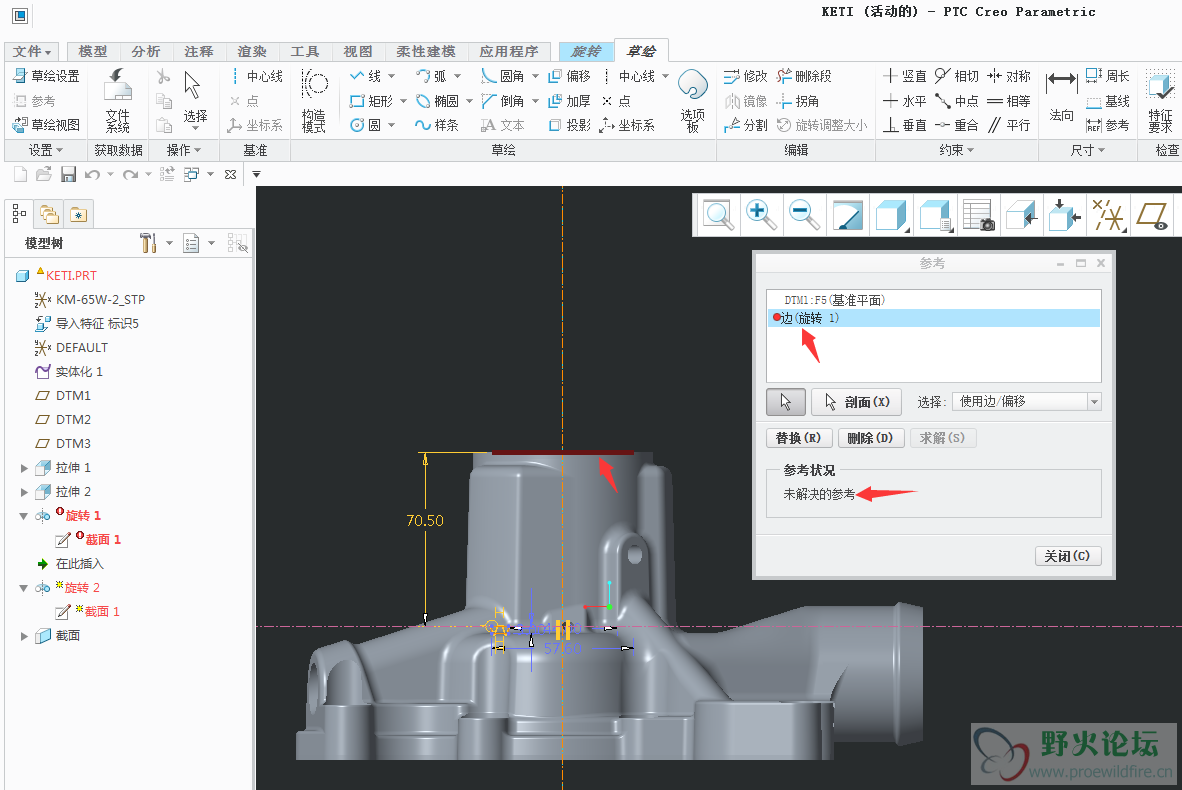The width and height of the screenshot is (1182, 790).
Task: Switch to the 分析 ribbon tab
Action: pos(145,51)
